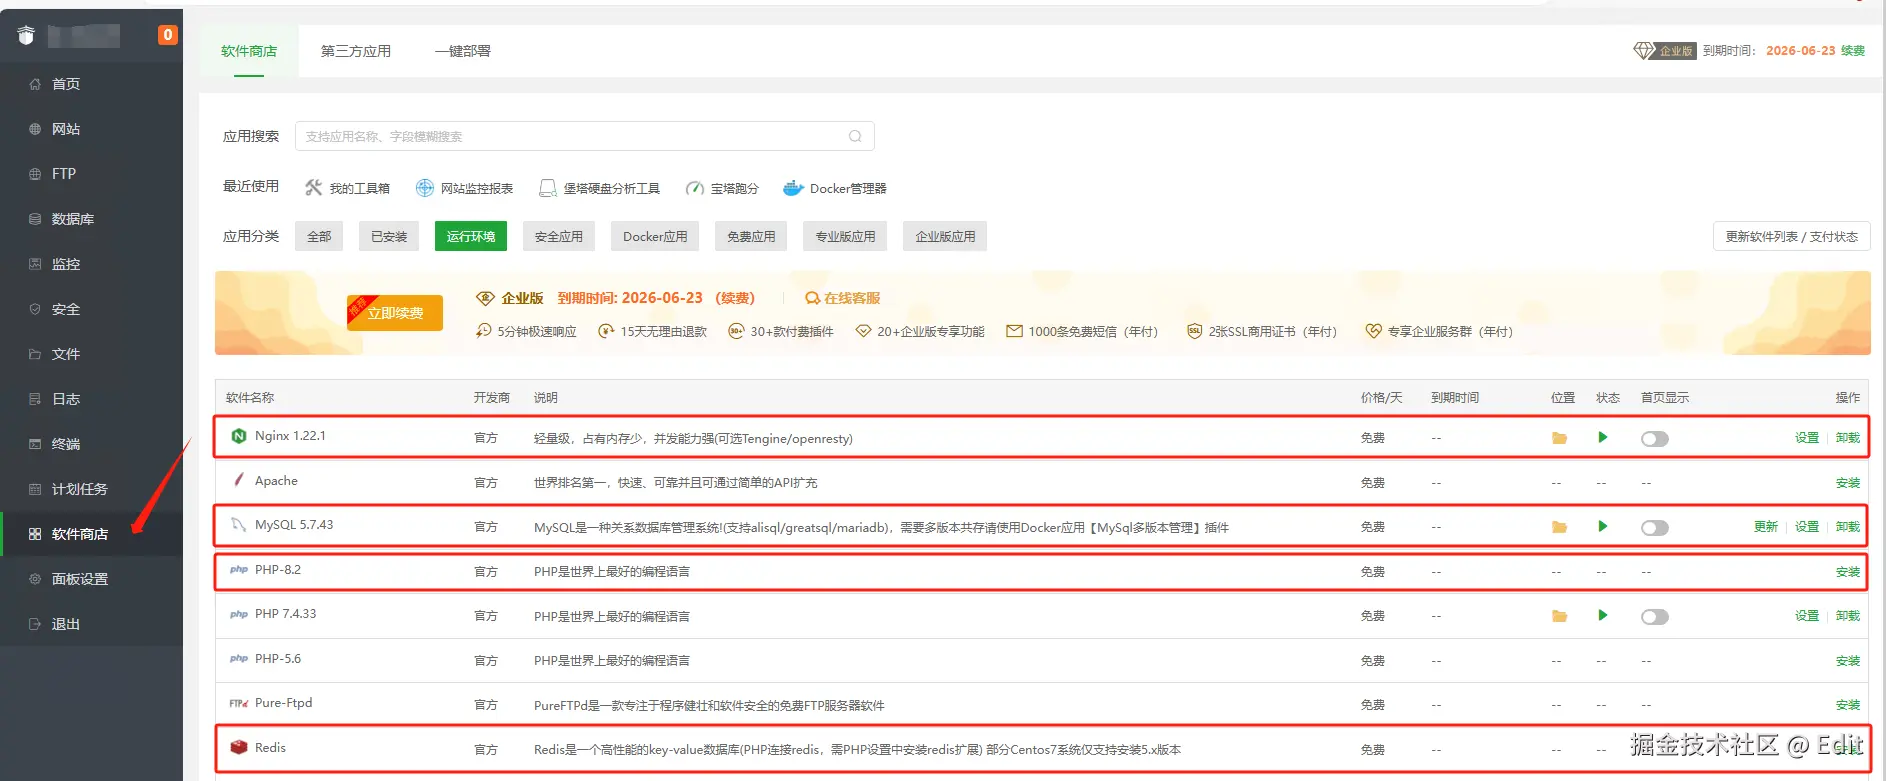Screen dimensions: 1886x781
Task: Click the MySQL running status play icon
Action: pyautogui.click(x=1603, y=526)
